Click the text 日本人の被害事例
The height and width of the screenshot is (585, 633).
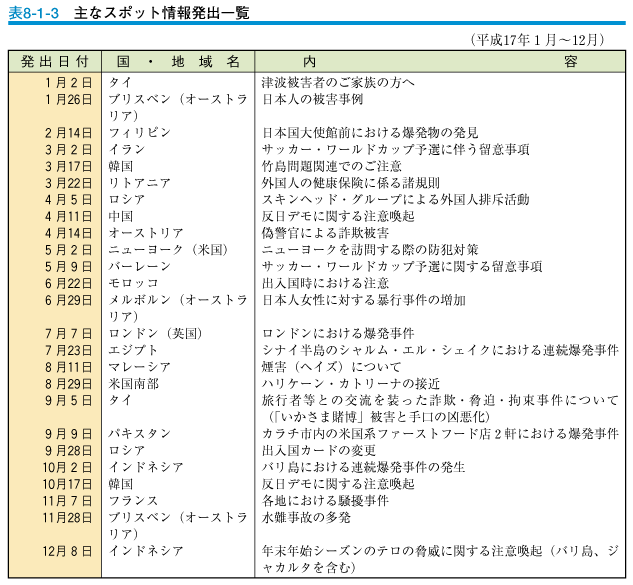pyautogui.click(x=312, y=99)
